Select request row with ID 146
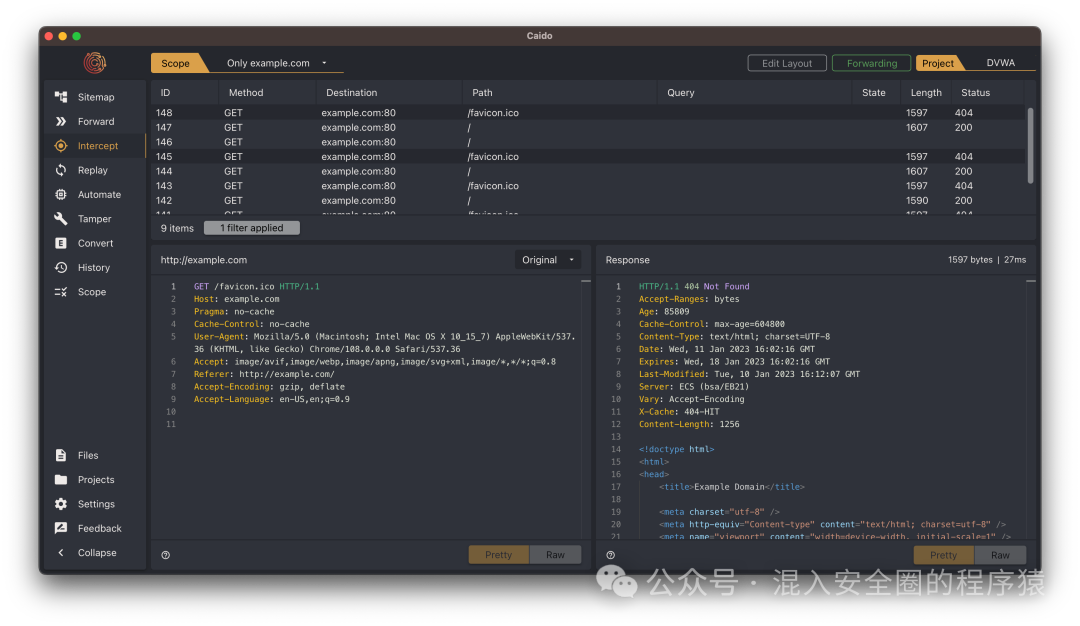Viewport: 1080px width, 626px height. coord(588,142)
